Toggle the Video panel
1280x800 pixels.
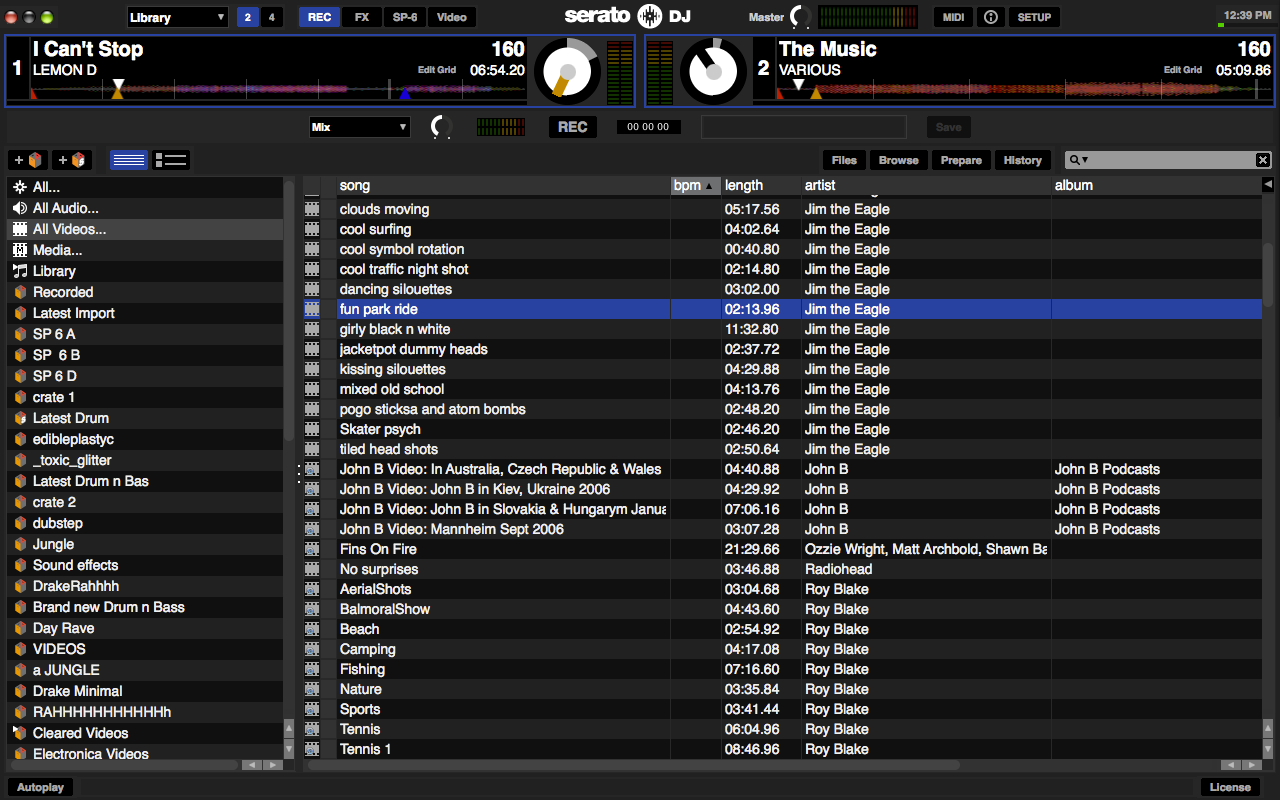point(452,17)
